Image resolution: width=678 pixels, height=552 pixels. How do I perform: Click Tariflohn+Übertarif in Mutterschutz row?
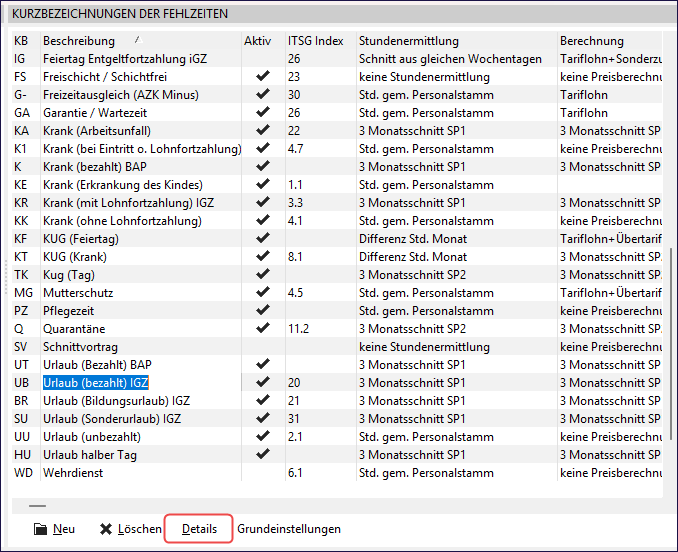point(611,293)
